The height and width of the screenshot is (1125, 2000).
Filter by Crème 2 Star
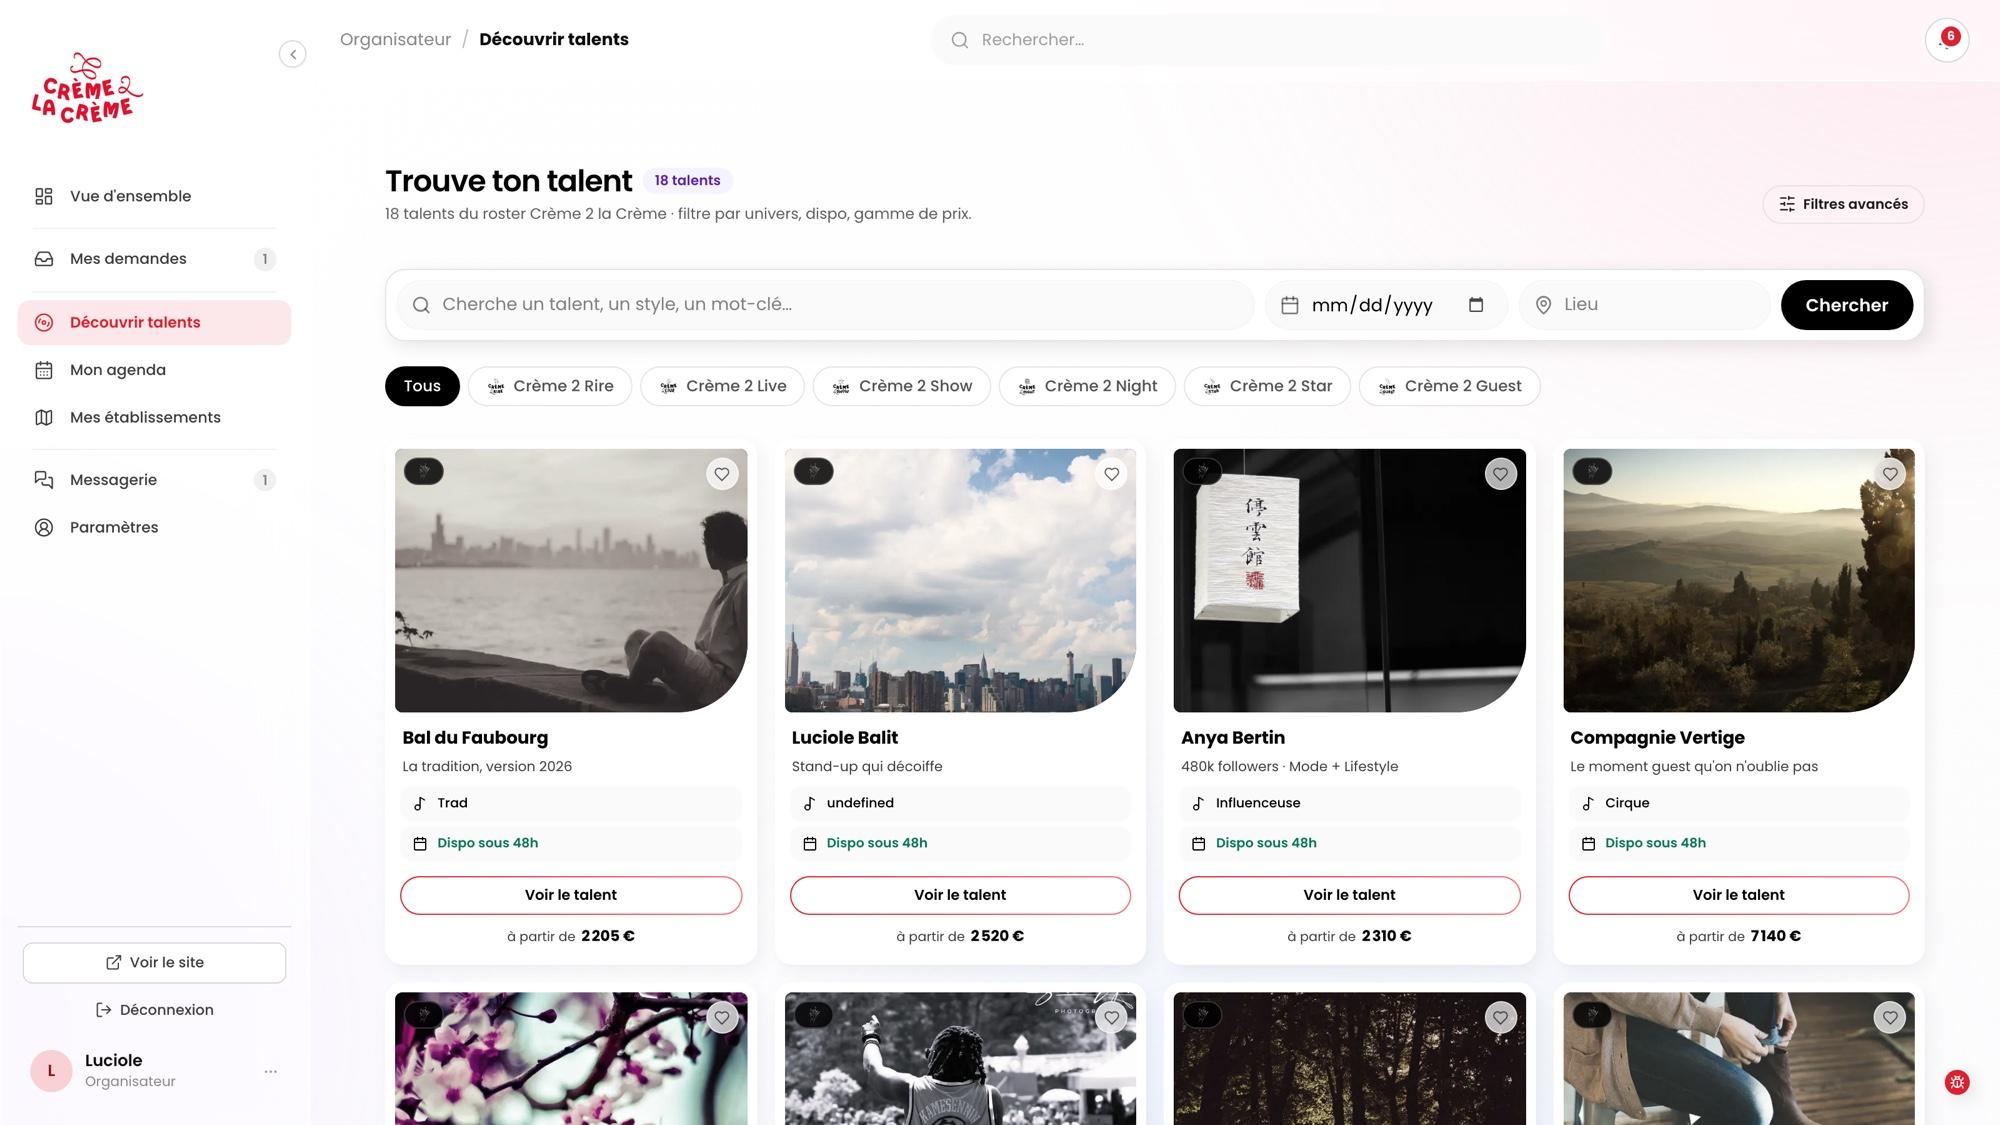1267,386
